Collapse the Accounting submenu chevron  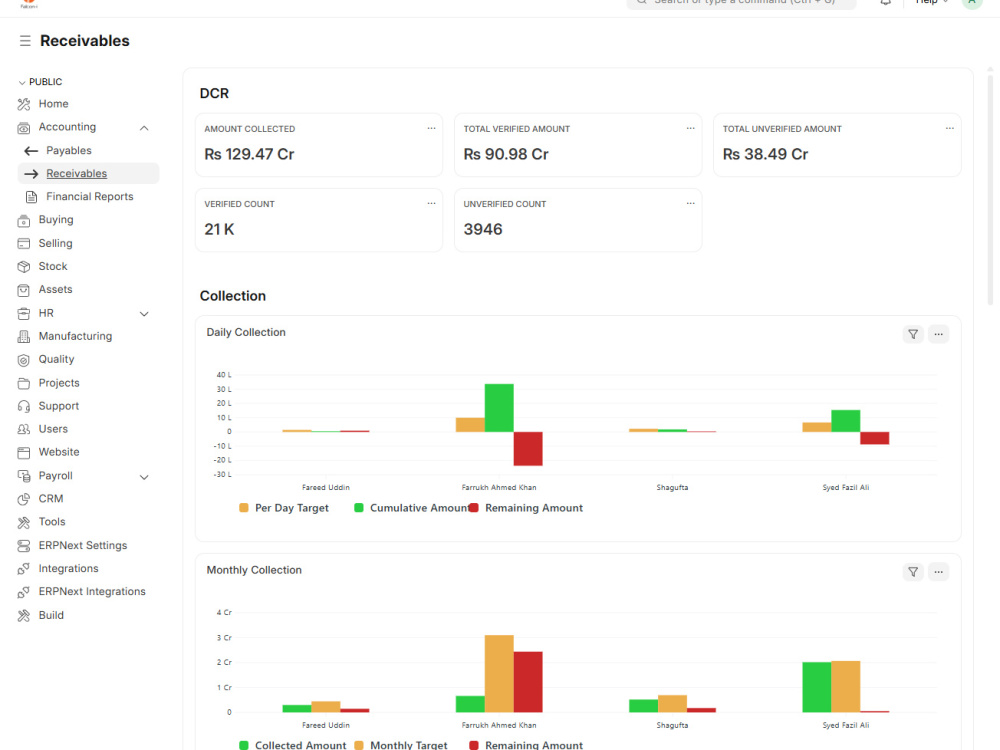(144, 128)
